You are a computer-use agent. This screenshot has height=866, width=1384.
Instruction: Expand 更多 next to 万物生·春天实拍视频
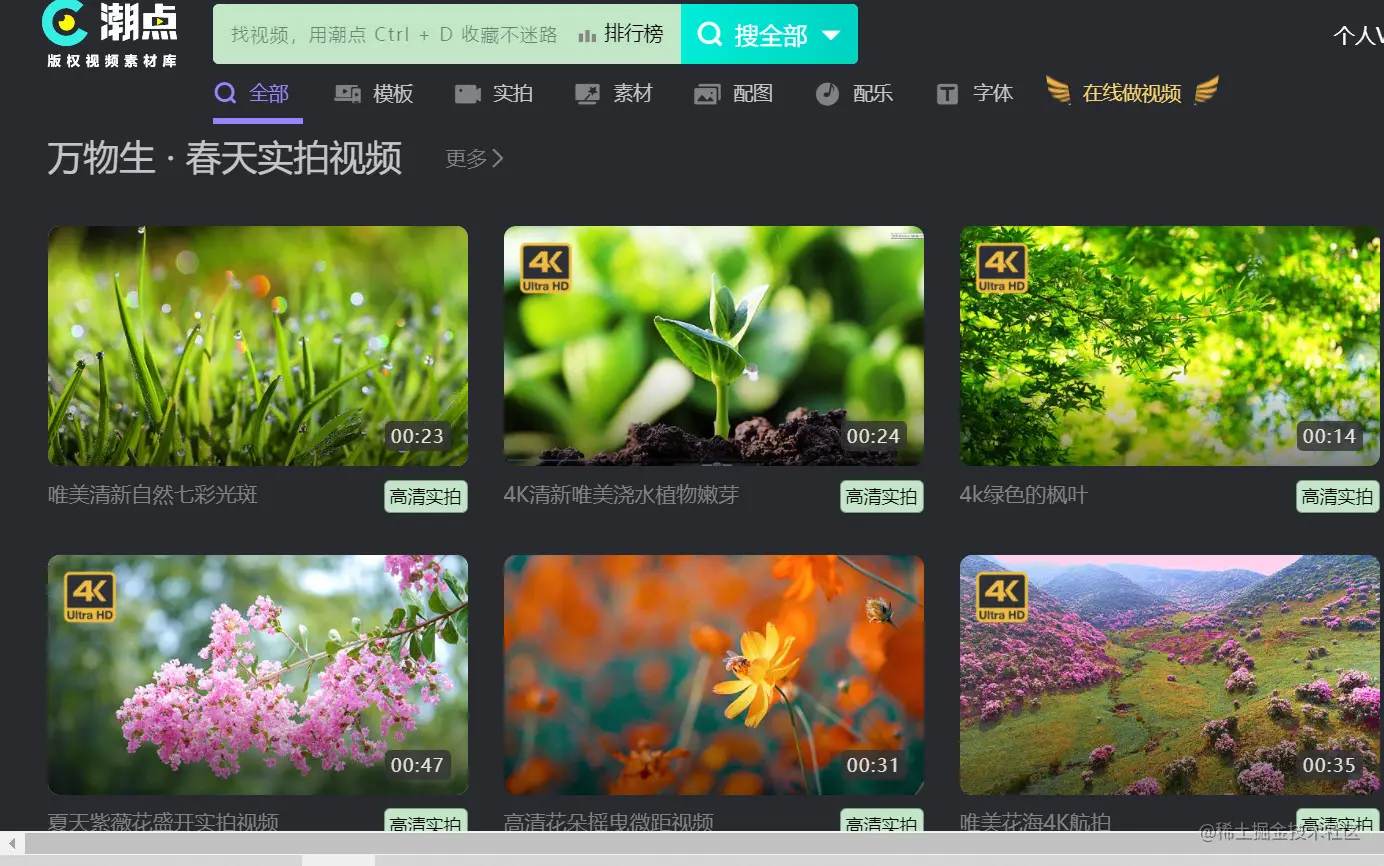coord(473,159)
